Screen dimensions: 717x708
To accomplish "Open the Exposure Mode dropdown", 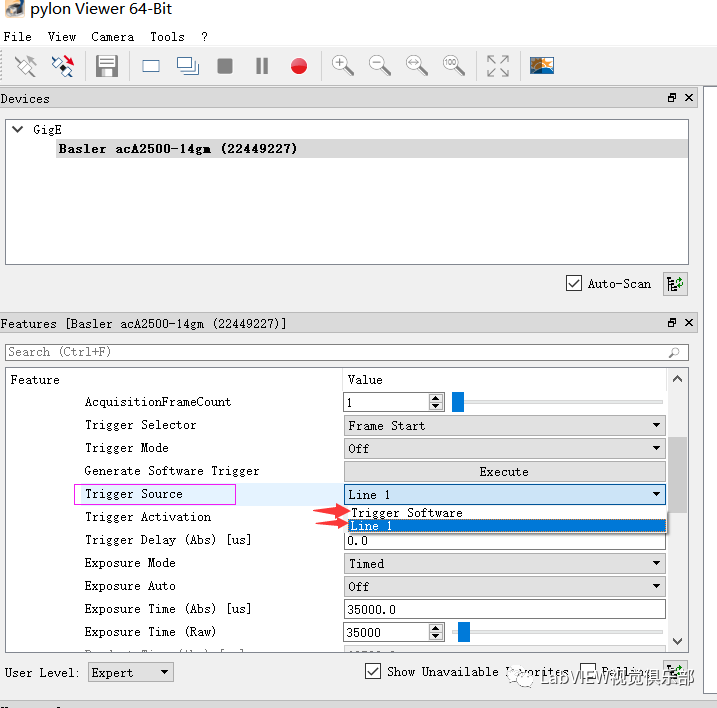I will click(504, 563).
